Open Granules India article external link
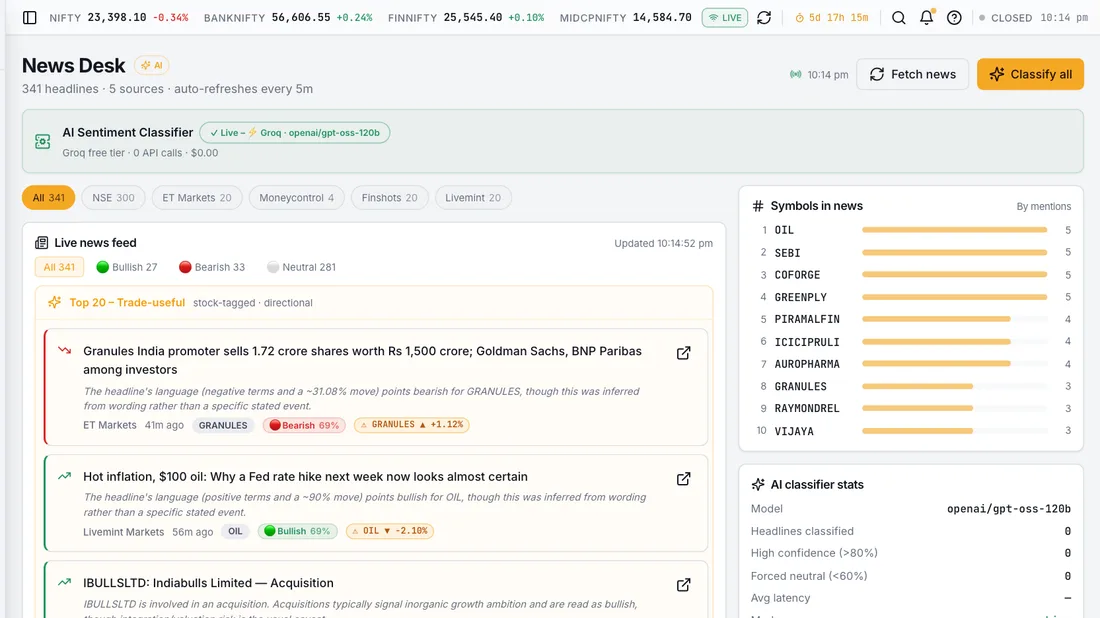This screenshot has width=1100, height=618. (x=683, y=353)
